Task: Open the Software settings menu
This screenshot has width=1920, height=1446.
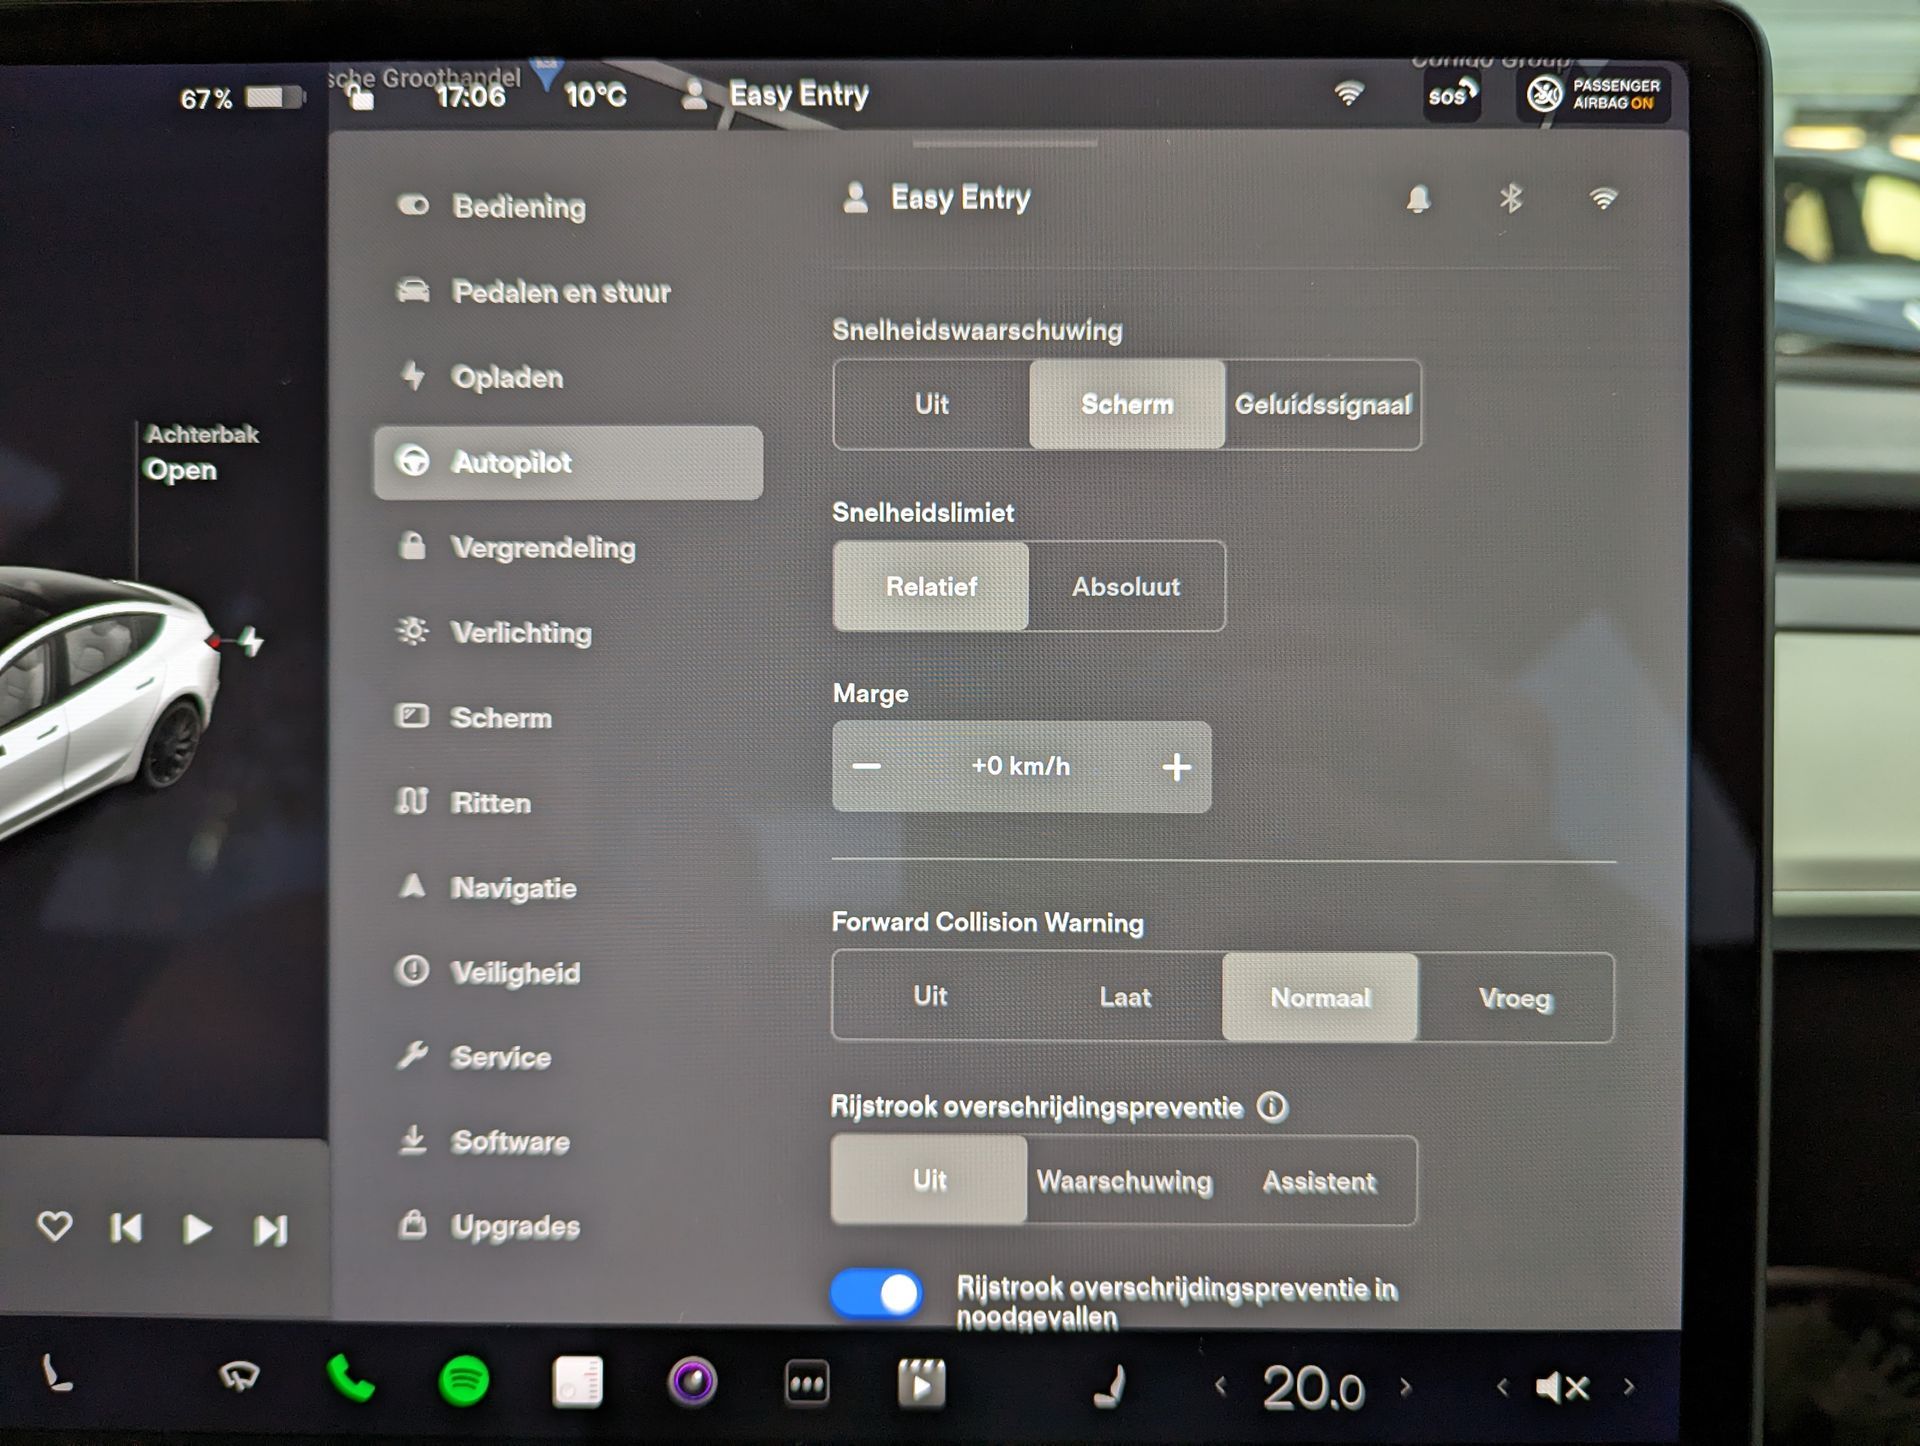Action: tap(509, 1142)
